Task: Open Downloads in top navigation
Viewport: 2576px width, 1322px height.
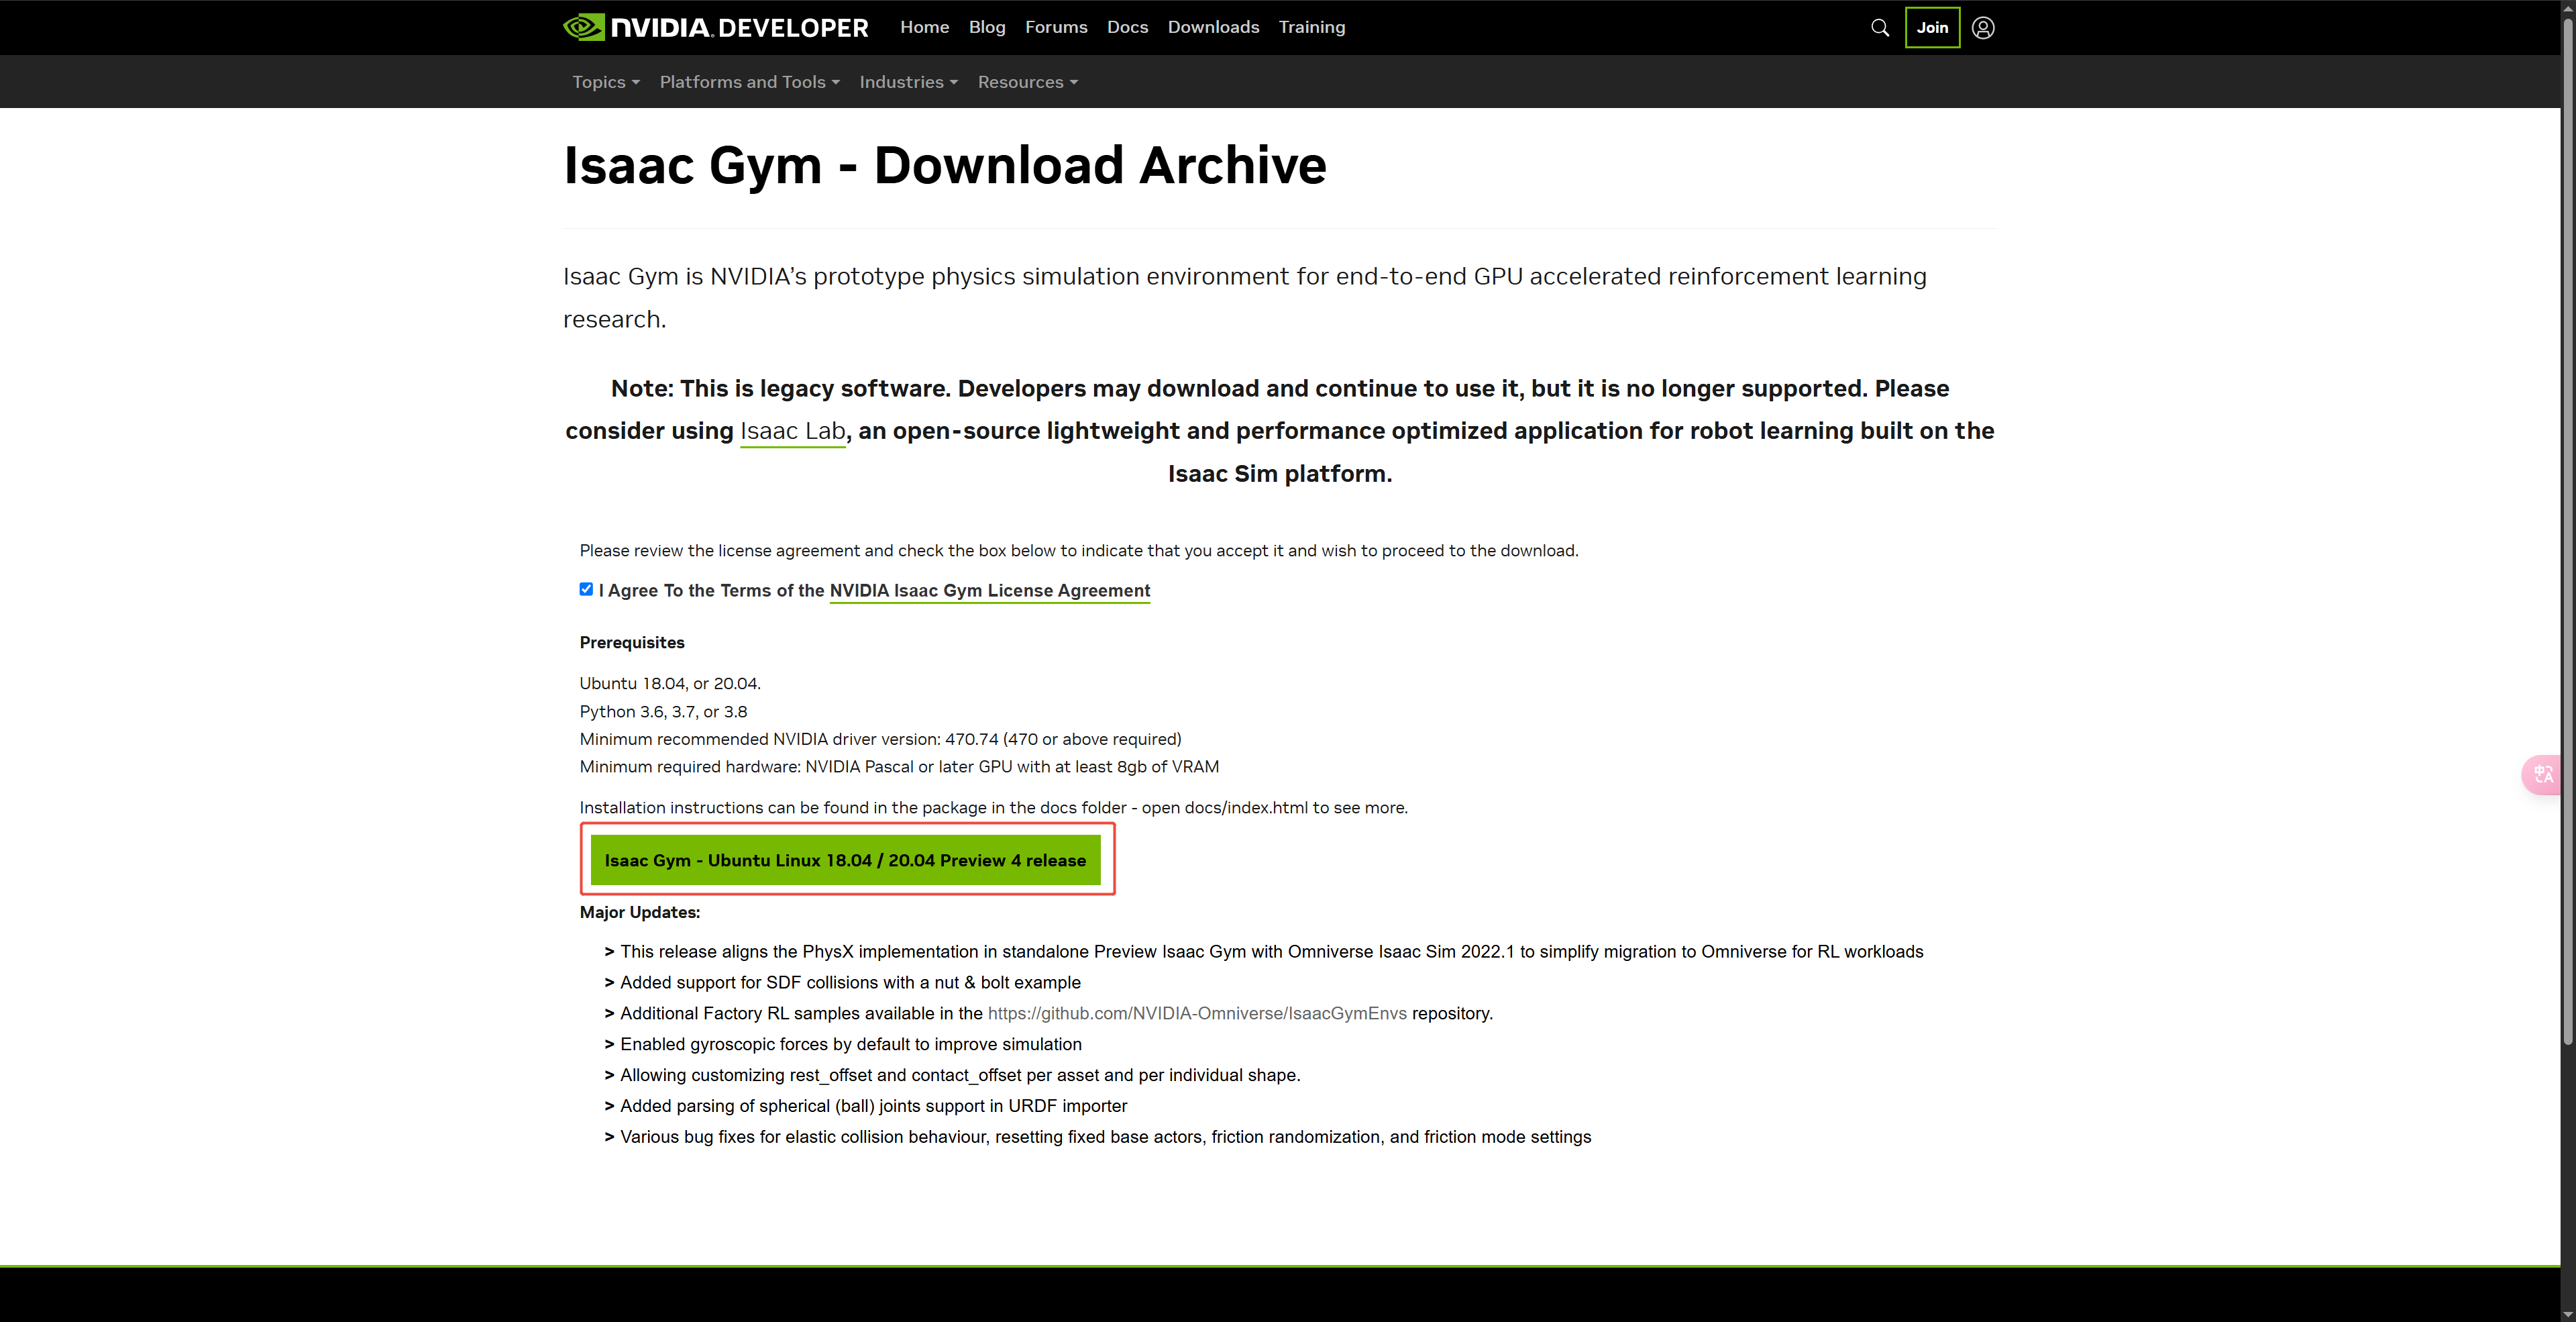Action: 1213,27
